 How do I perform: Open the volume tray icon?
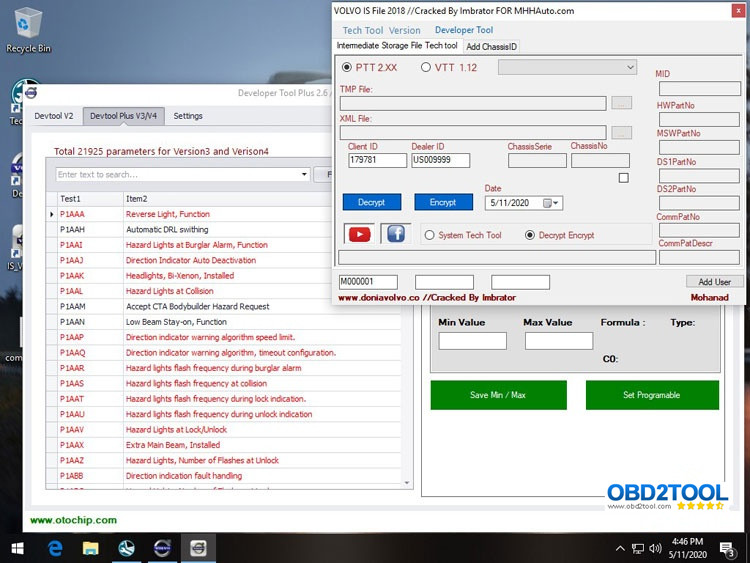[x=655, y=549]
